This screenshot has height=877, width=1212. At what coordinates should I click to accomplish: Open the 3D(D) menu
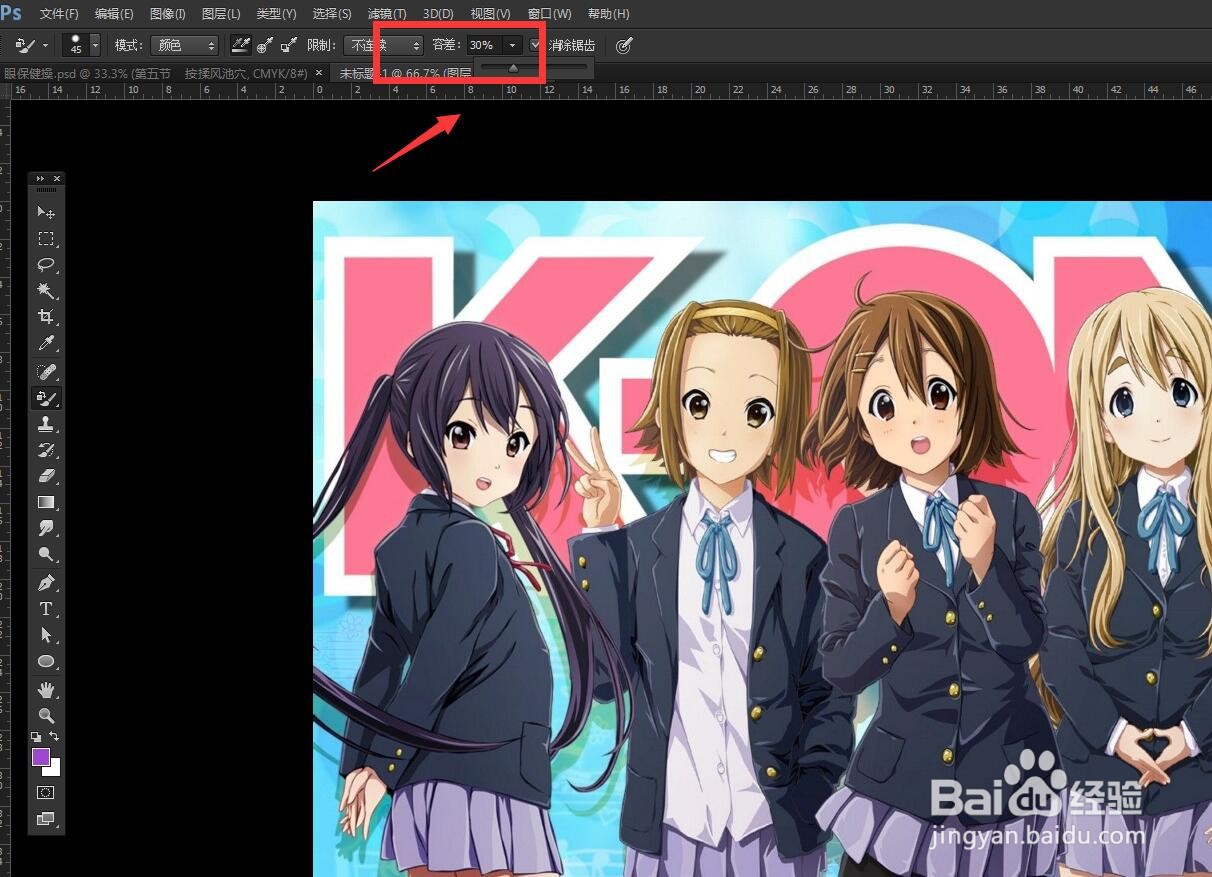pos(438,14)
